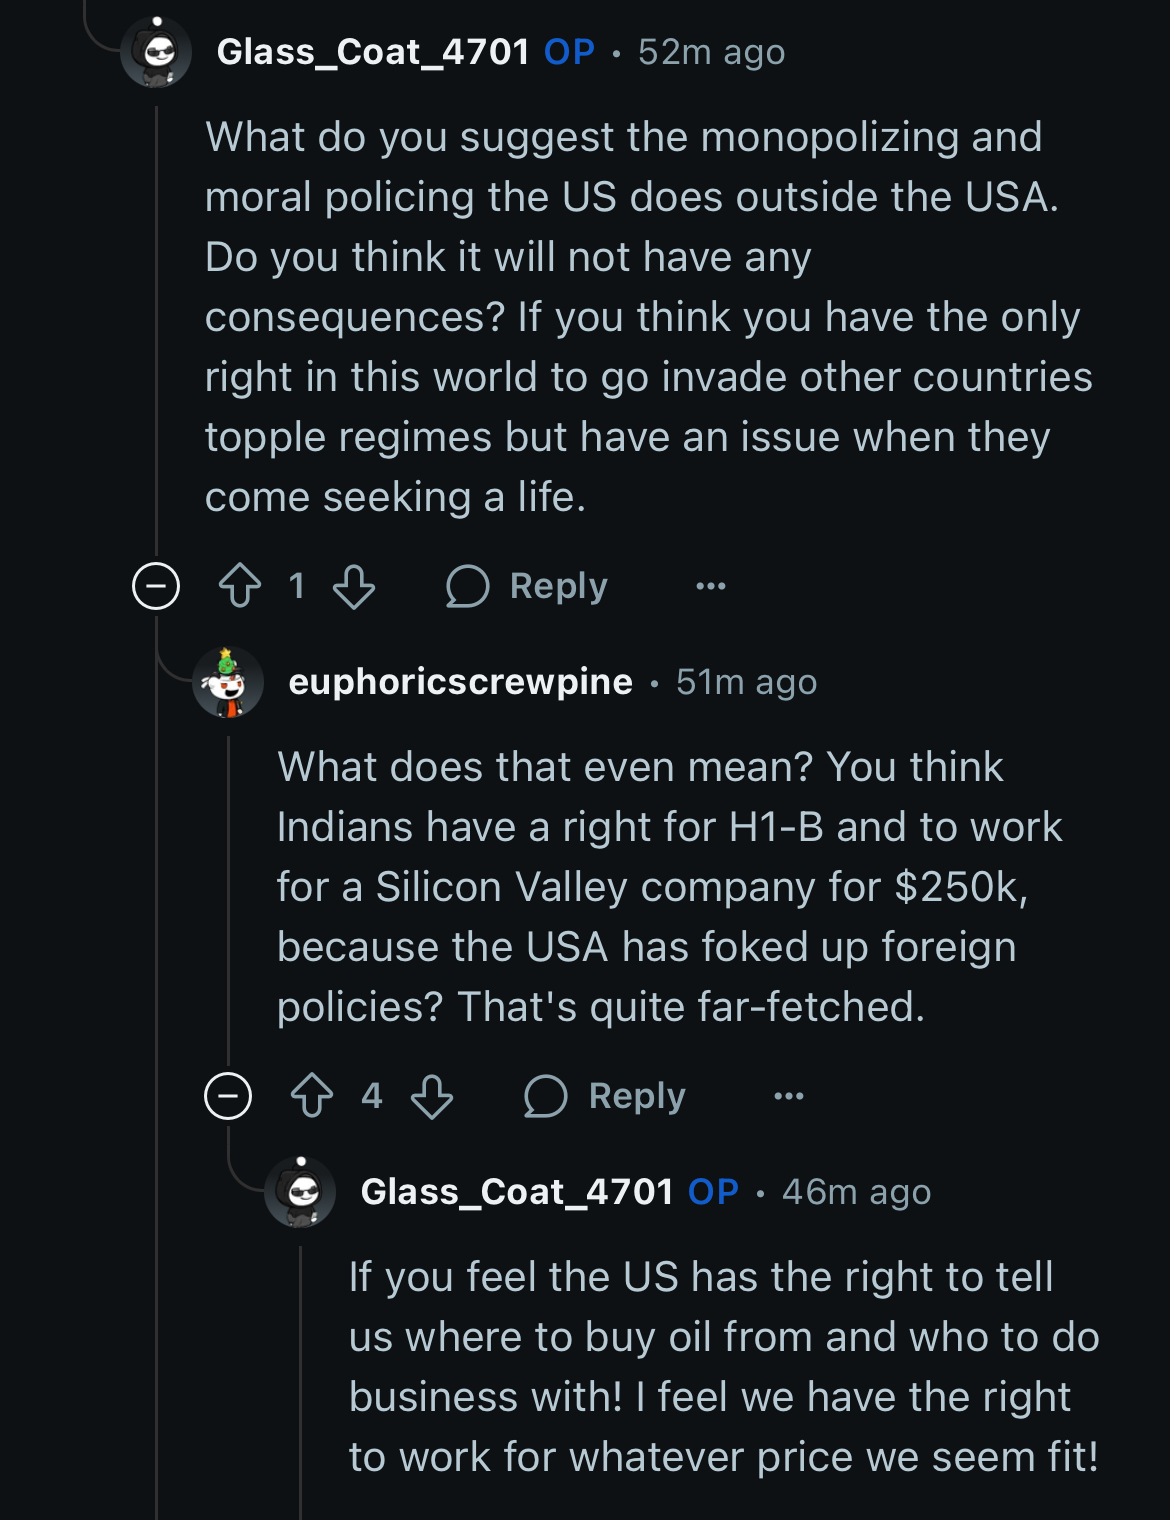Image resolution: width=1170 pixels, height=1520 pixels.
Task: Downvote Glass_Coat_4701's monopolizing comment
Action: 354,586
